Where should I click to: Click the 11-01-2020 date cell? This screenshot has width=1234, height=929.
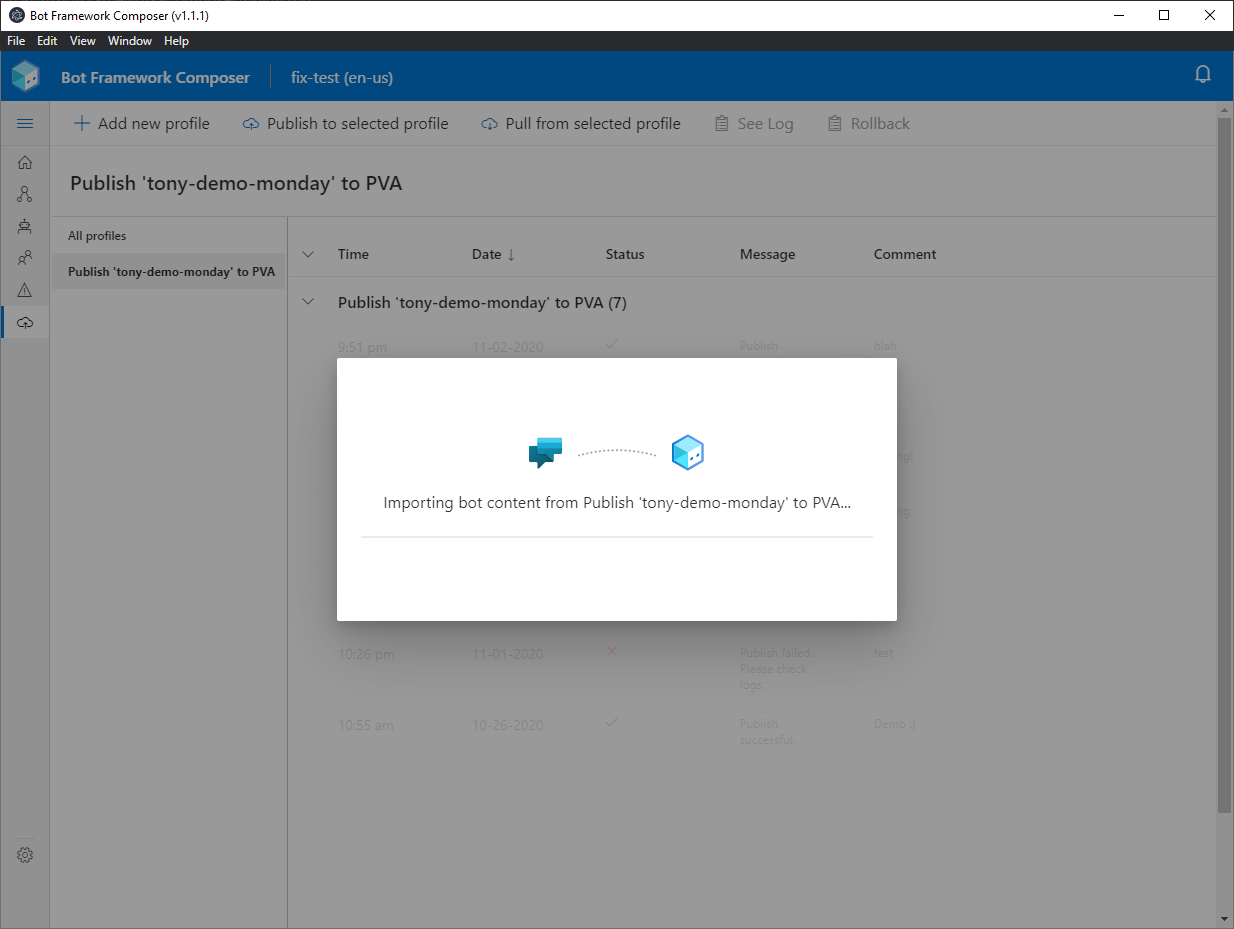tap(508, 654)
